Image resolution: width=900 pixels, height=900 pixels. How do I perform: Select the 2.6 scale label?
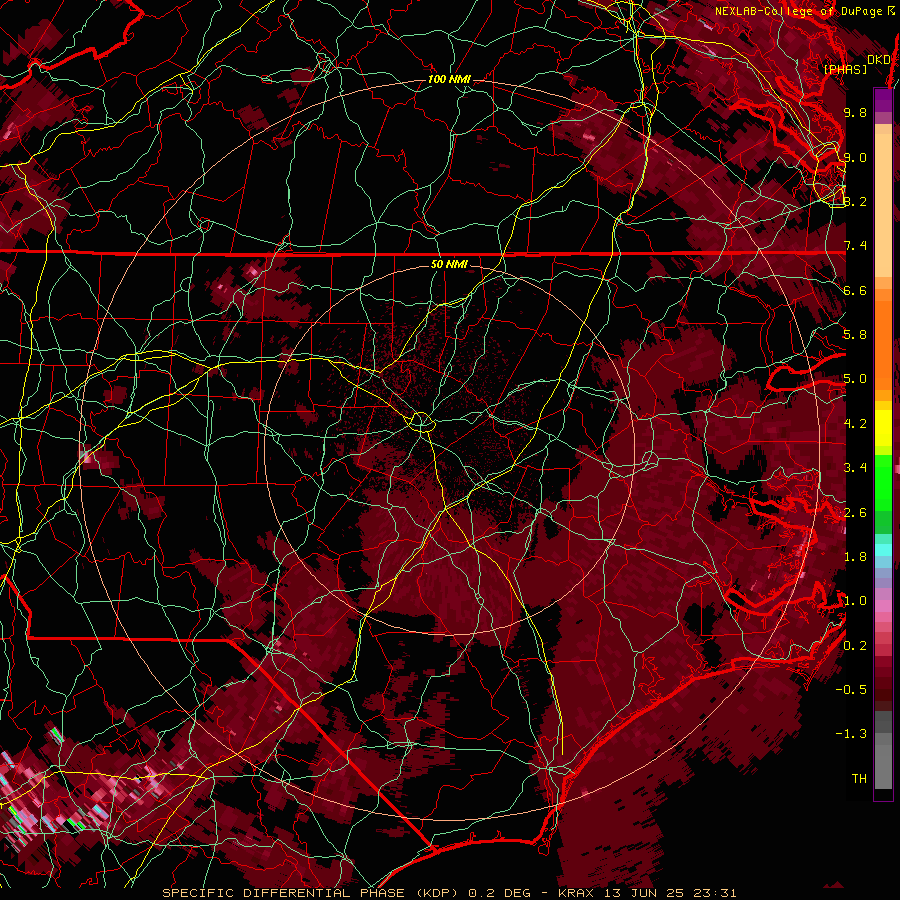[x=855, y=513]
